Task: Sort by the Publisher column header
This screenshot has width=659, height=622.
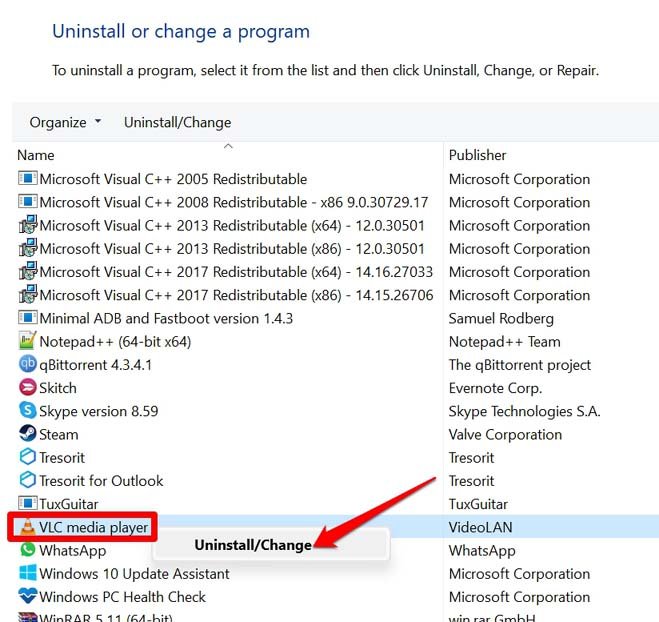Action: click(x=477, y=155)
